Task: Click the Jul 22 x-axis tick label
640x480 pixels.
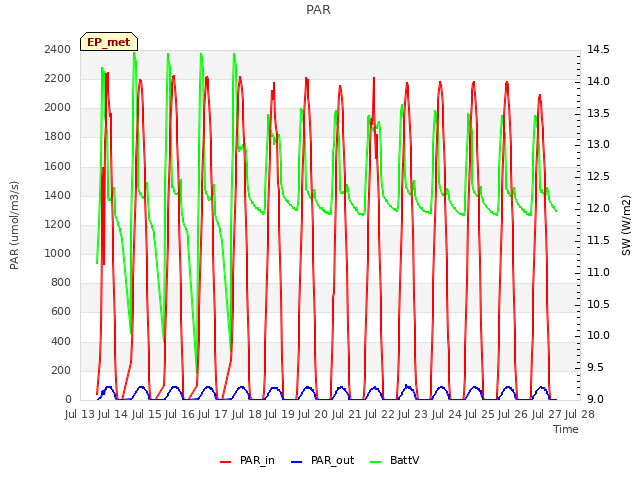Action: tap(380, 414)
